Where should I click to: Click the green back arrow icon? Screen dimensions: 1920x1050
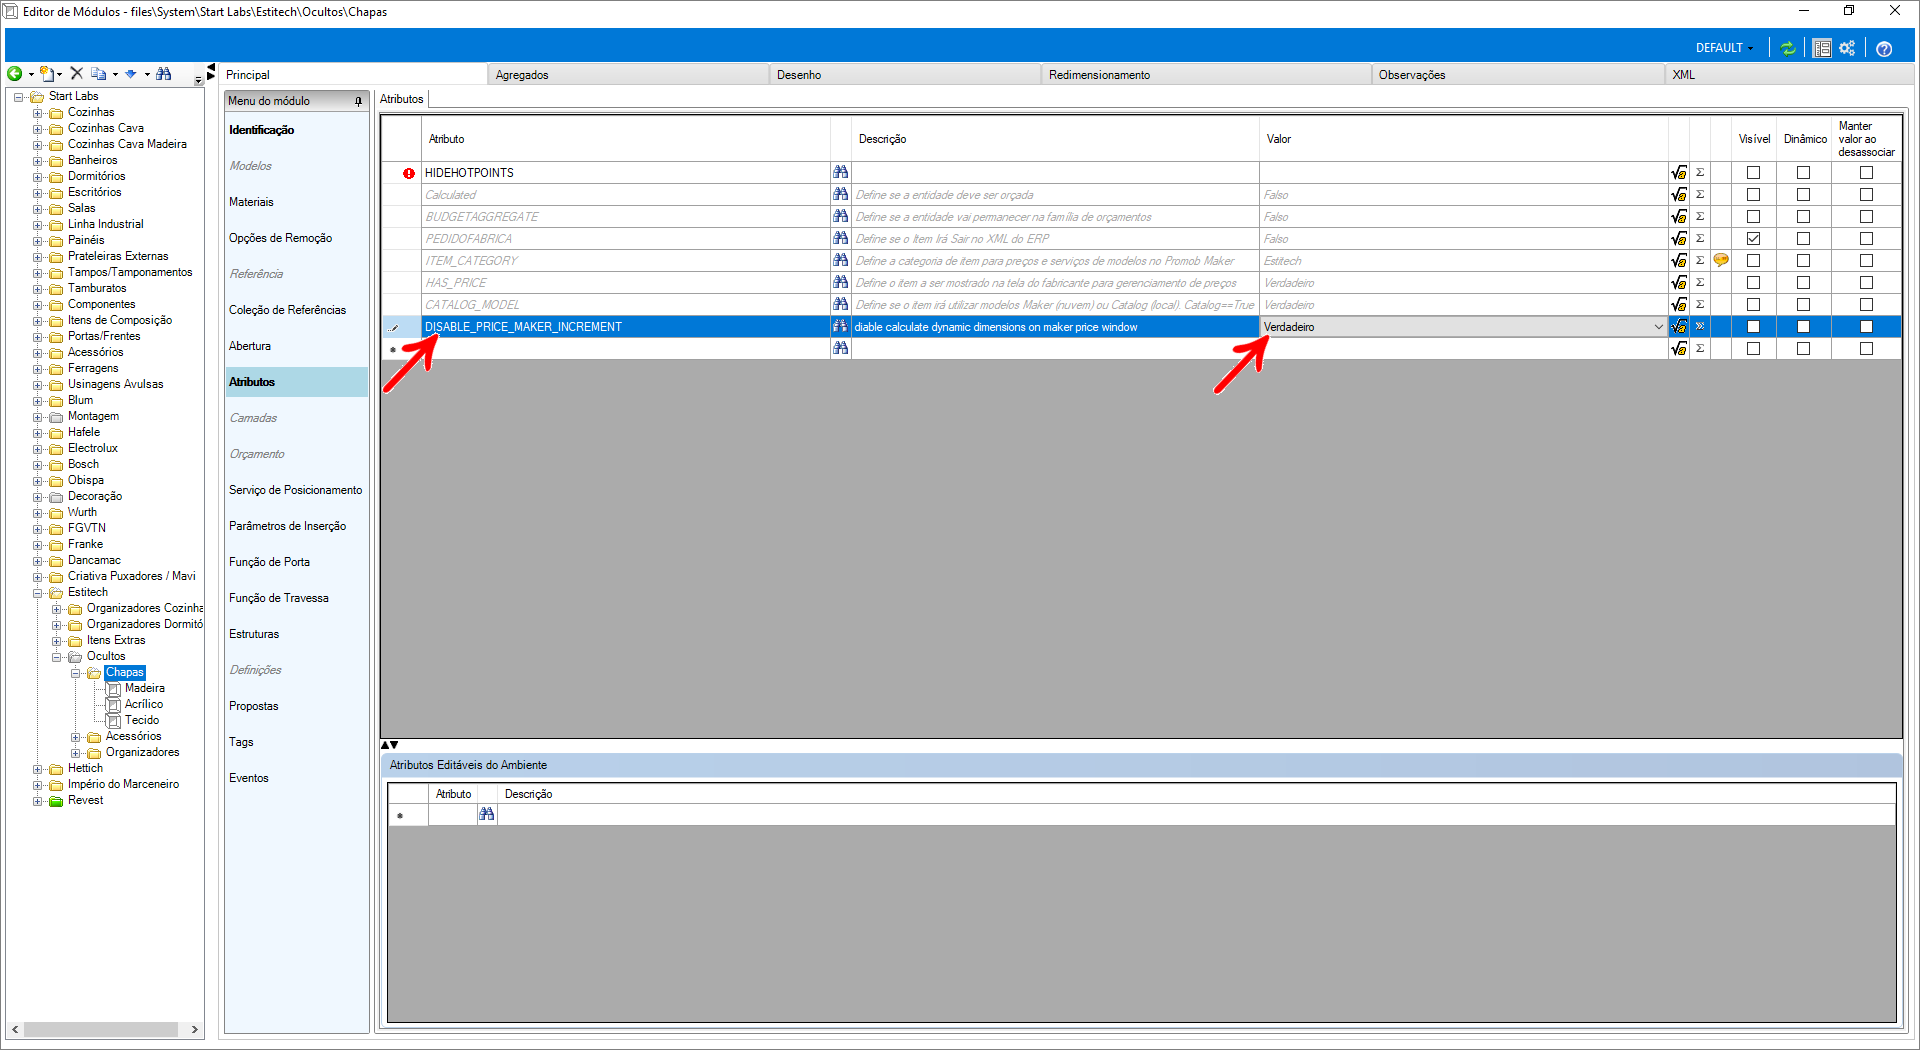click(15, 74)
